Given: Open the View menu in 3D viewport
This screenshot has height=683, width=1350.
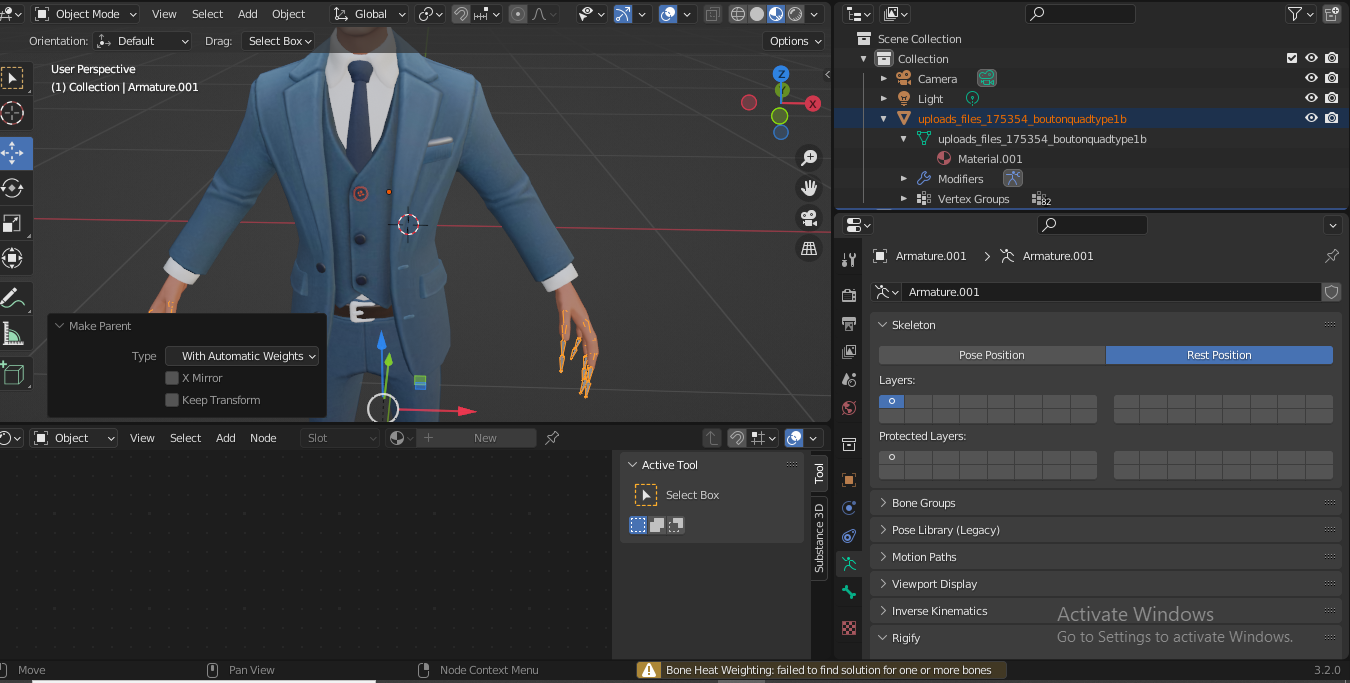Looking at the screenshot, I should point(164,14).
